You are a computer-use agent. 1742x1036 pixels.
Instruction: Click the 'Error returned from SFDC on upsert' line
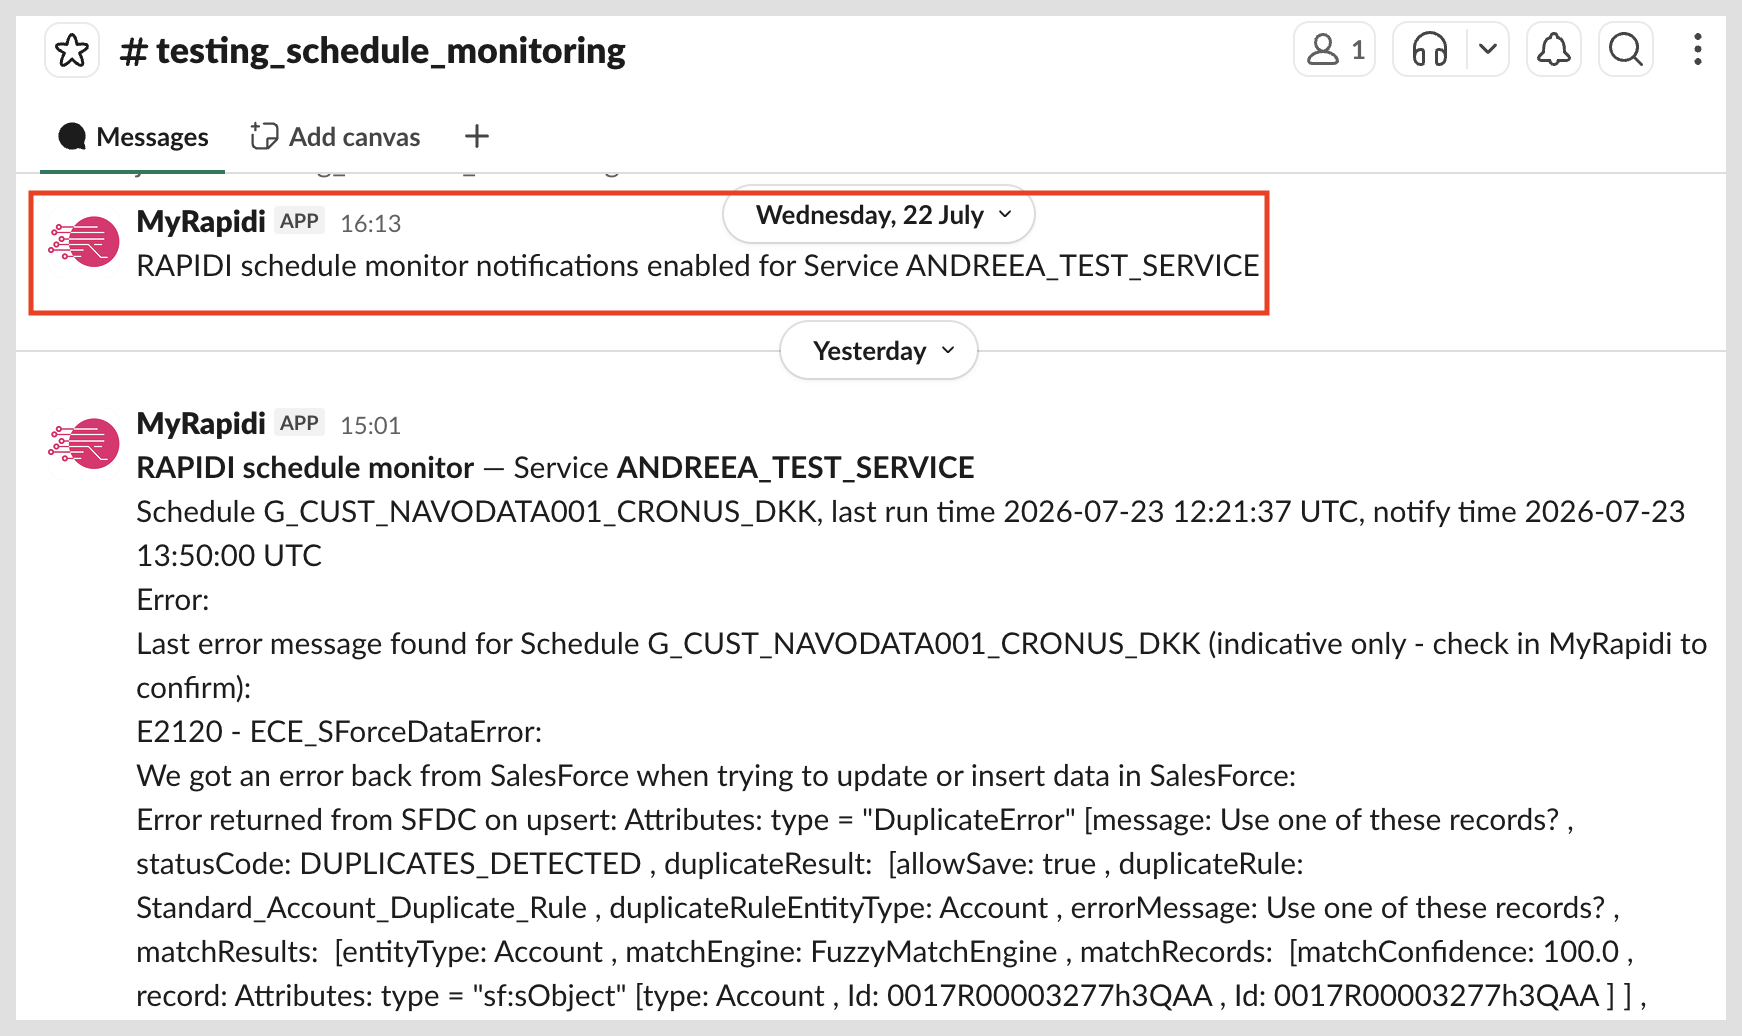click(x=855, y=820)
